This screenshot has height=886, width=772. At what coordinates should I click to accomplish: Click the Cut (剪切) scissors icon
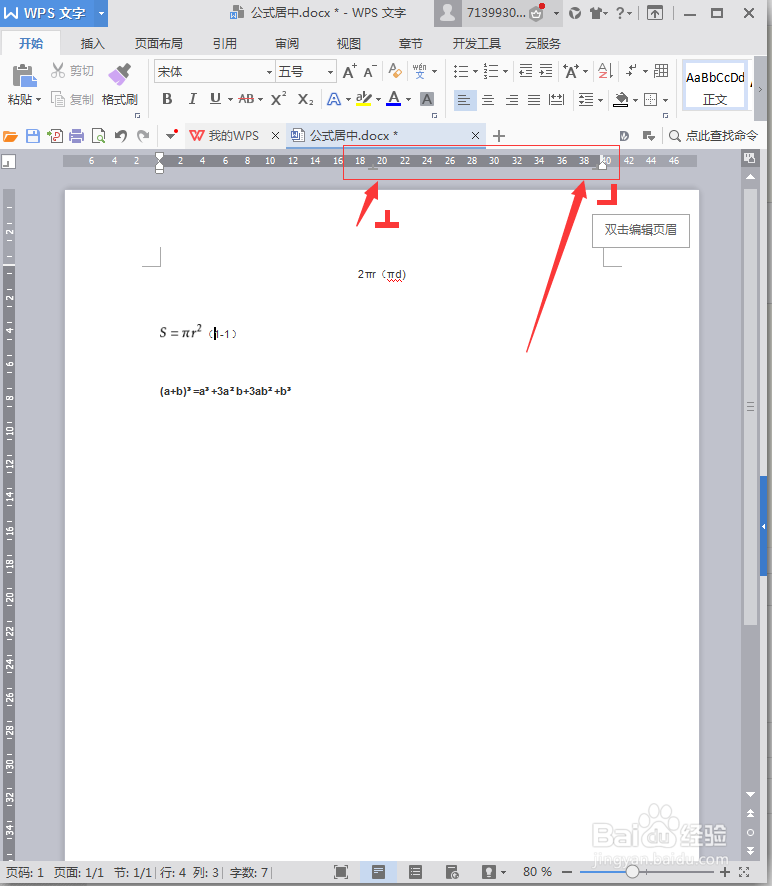click(58, 71)
